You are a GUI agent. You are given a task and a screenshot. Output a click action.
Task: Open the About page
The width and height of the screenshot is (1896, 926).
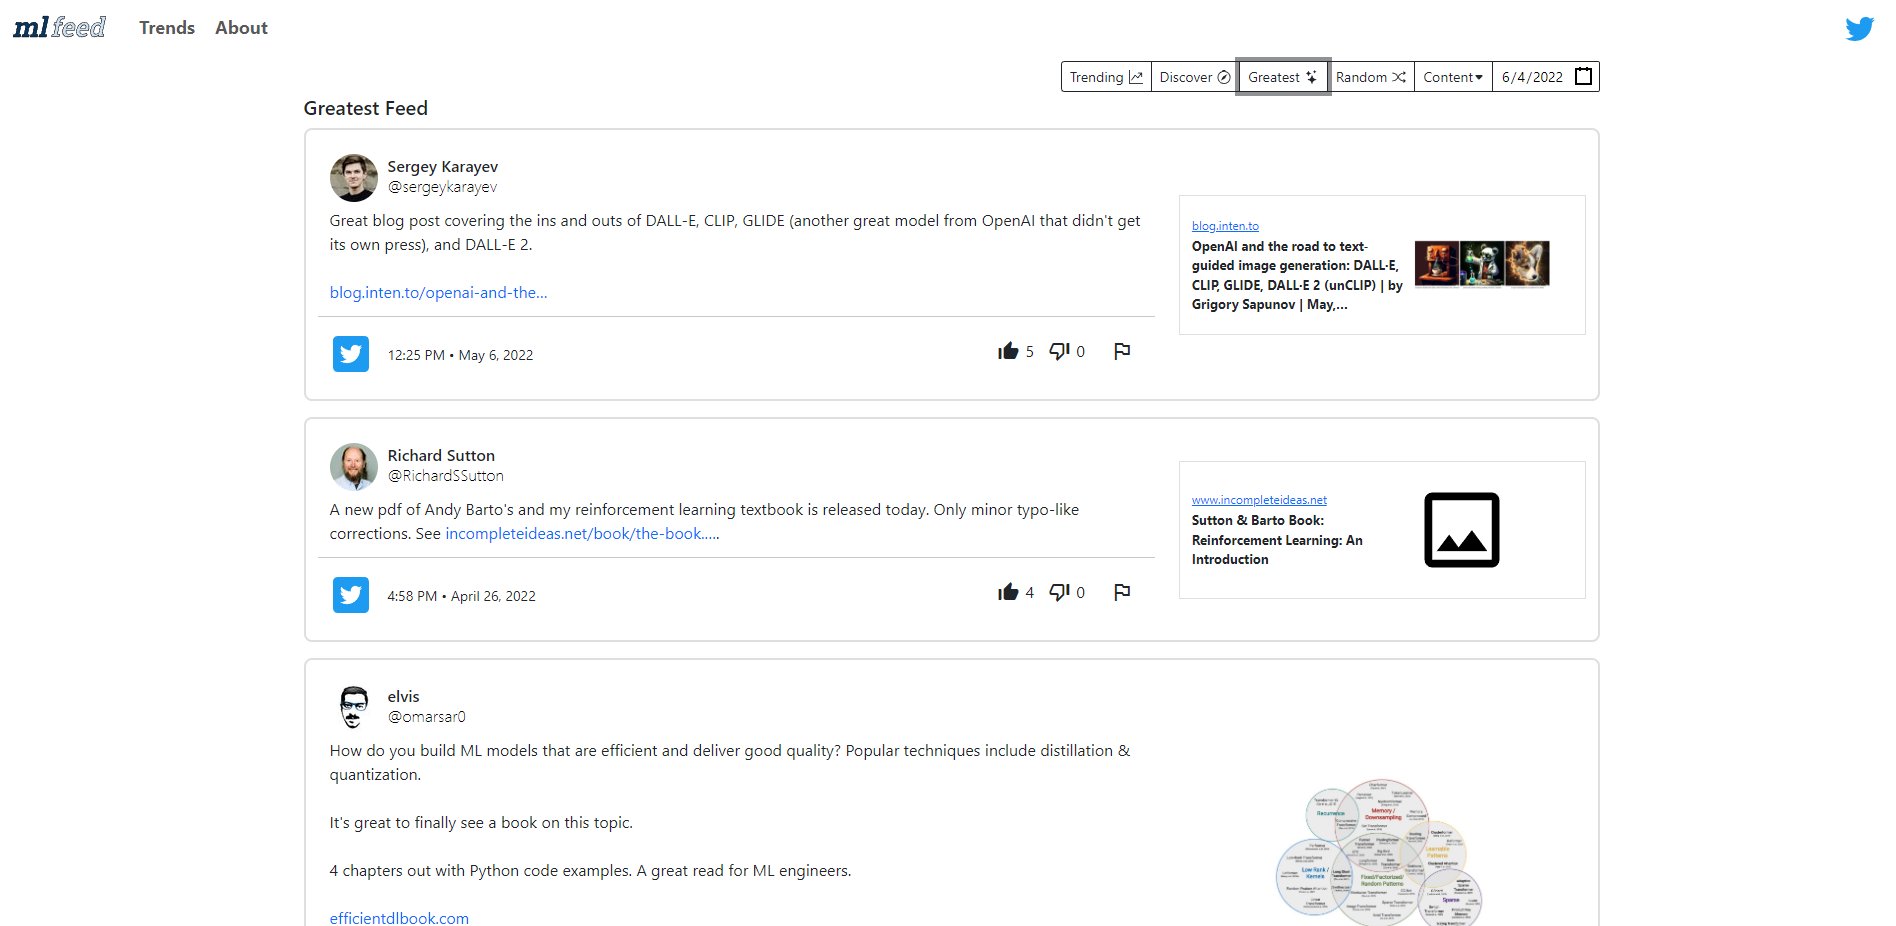point(240,27)
